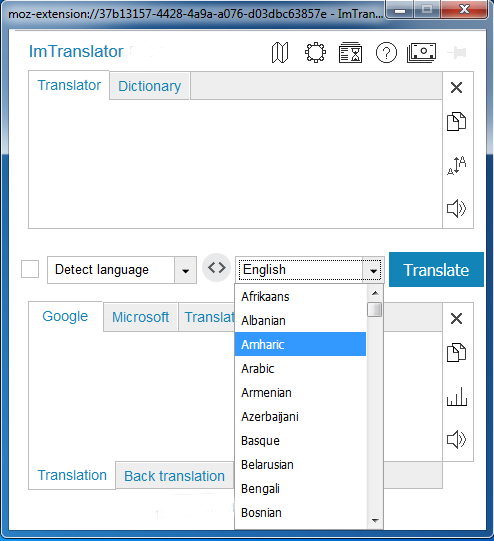Open the Back translation tab

(174, 476)
